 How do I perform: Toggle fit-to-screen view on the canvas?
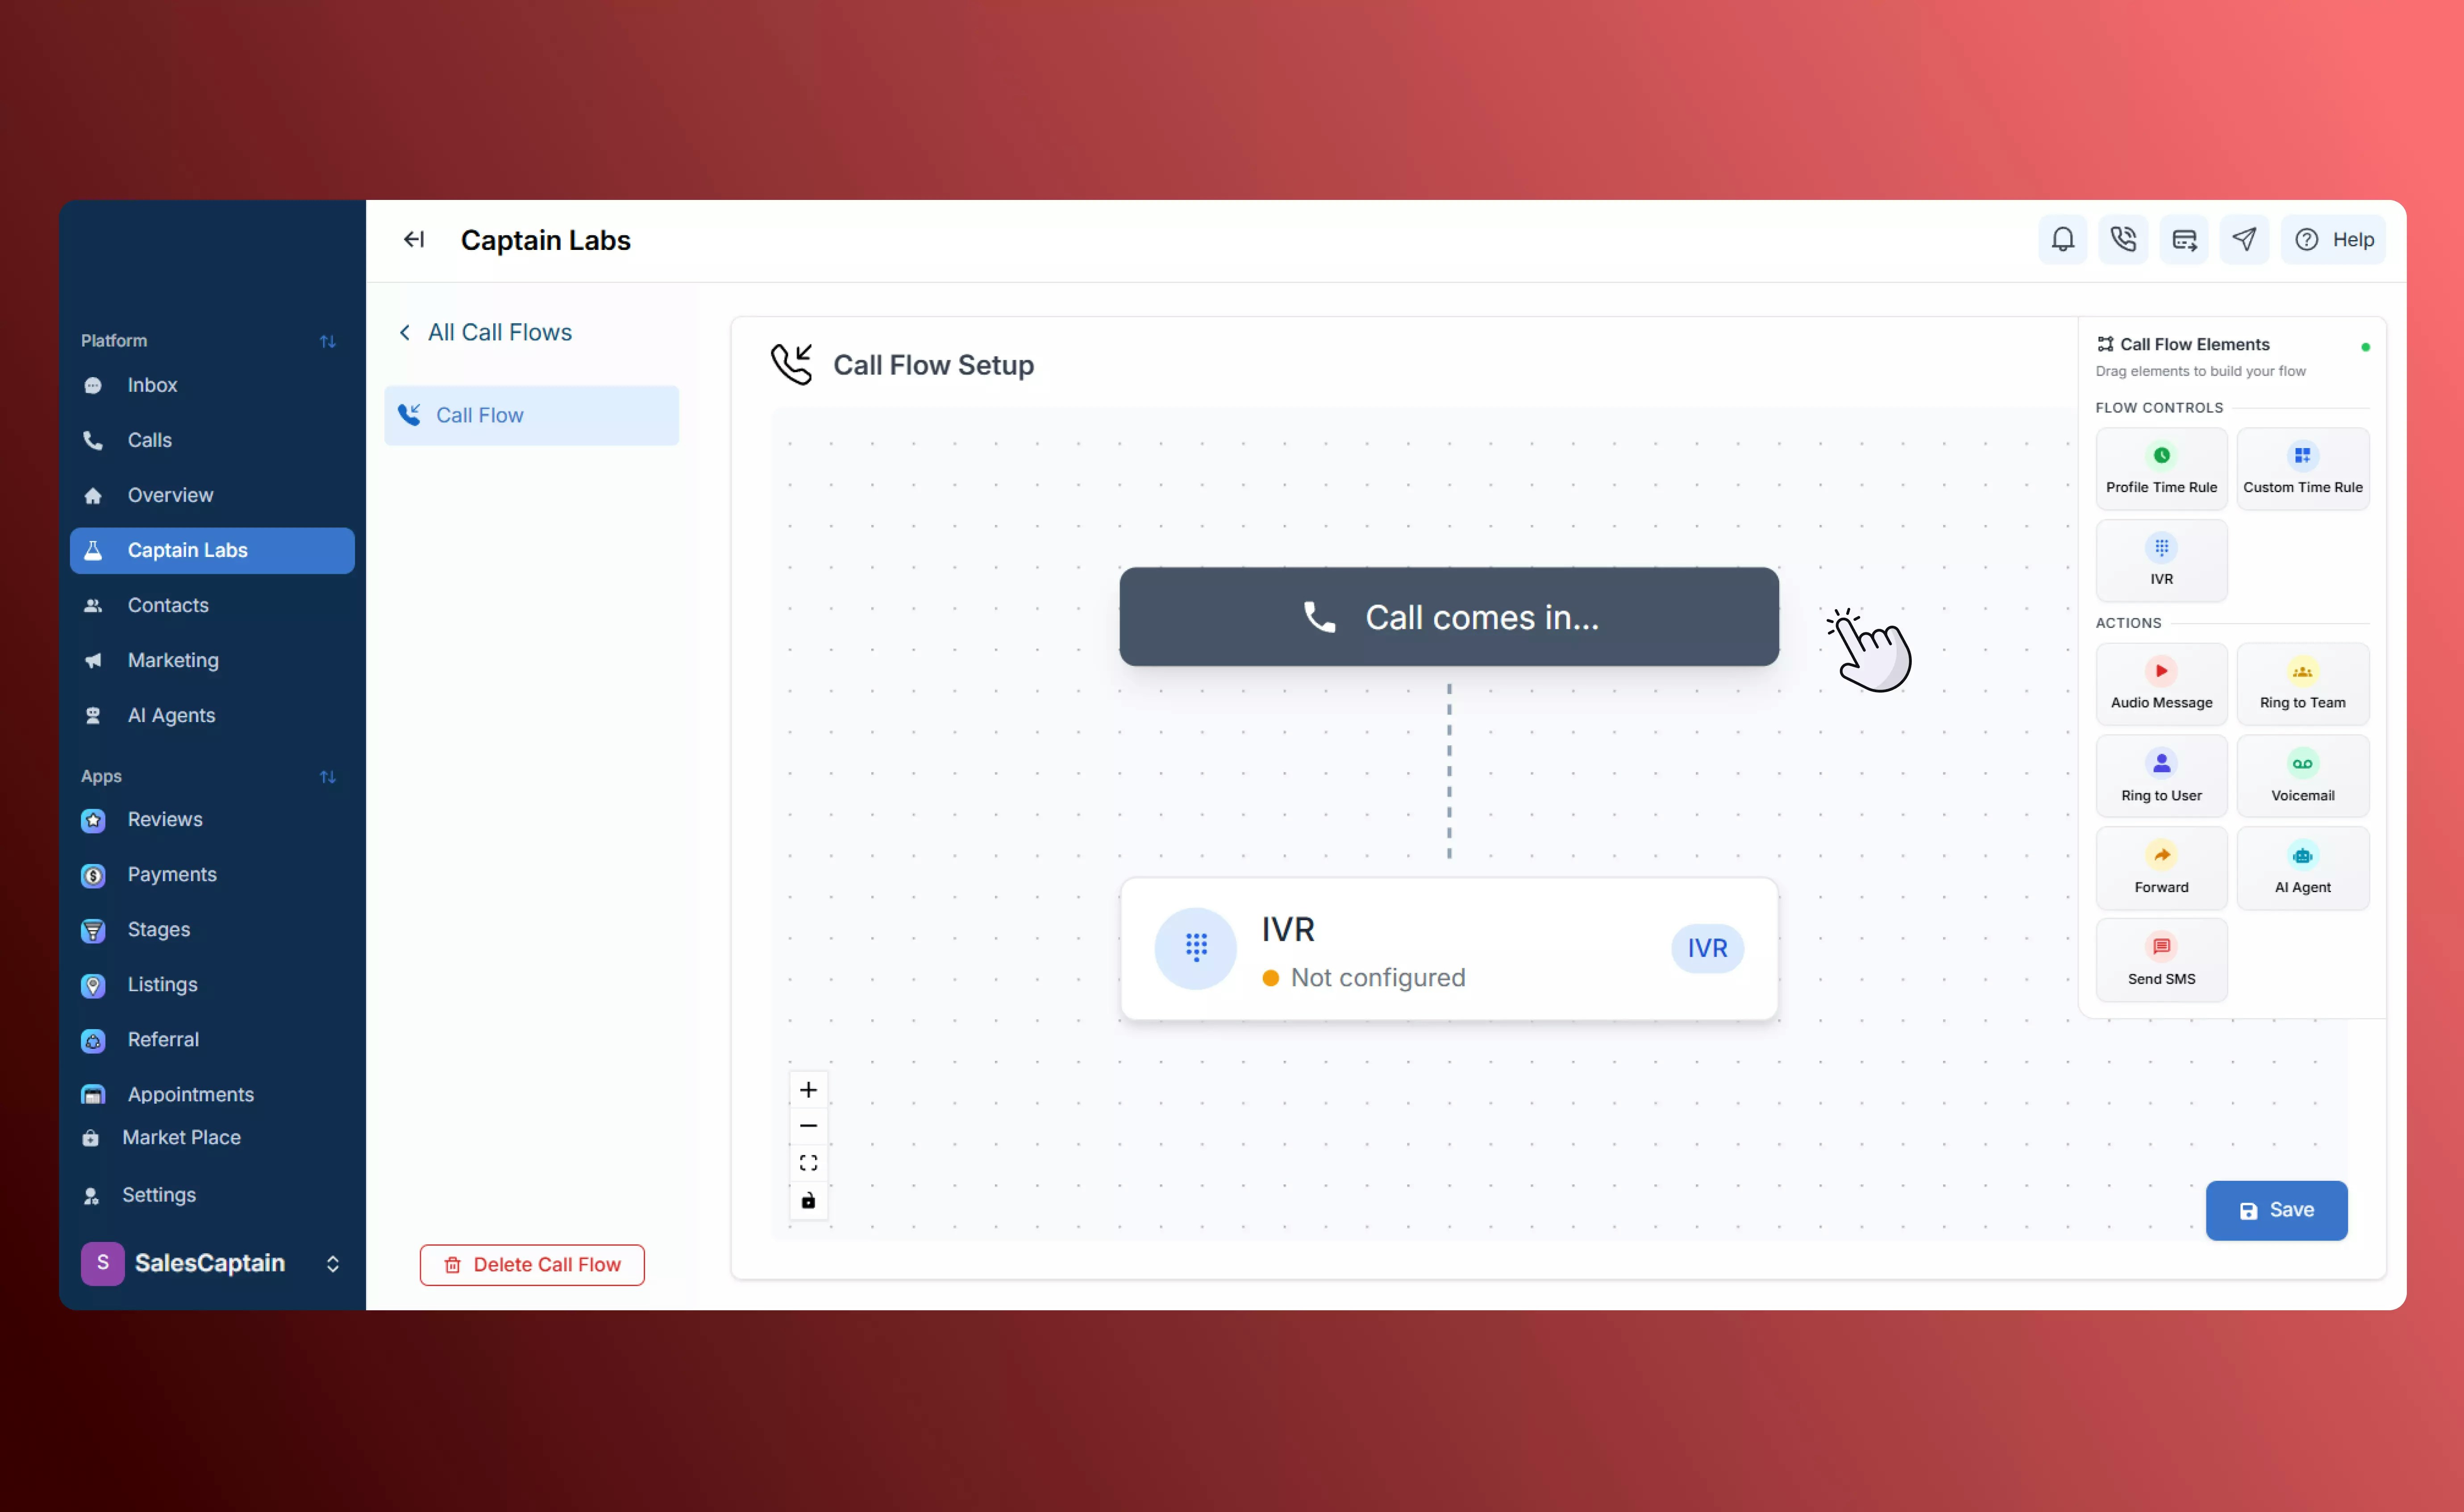point(808,1162)
